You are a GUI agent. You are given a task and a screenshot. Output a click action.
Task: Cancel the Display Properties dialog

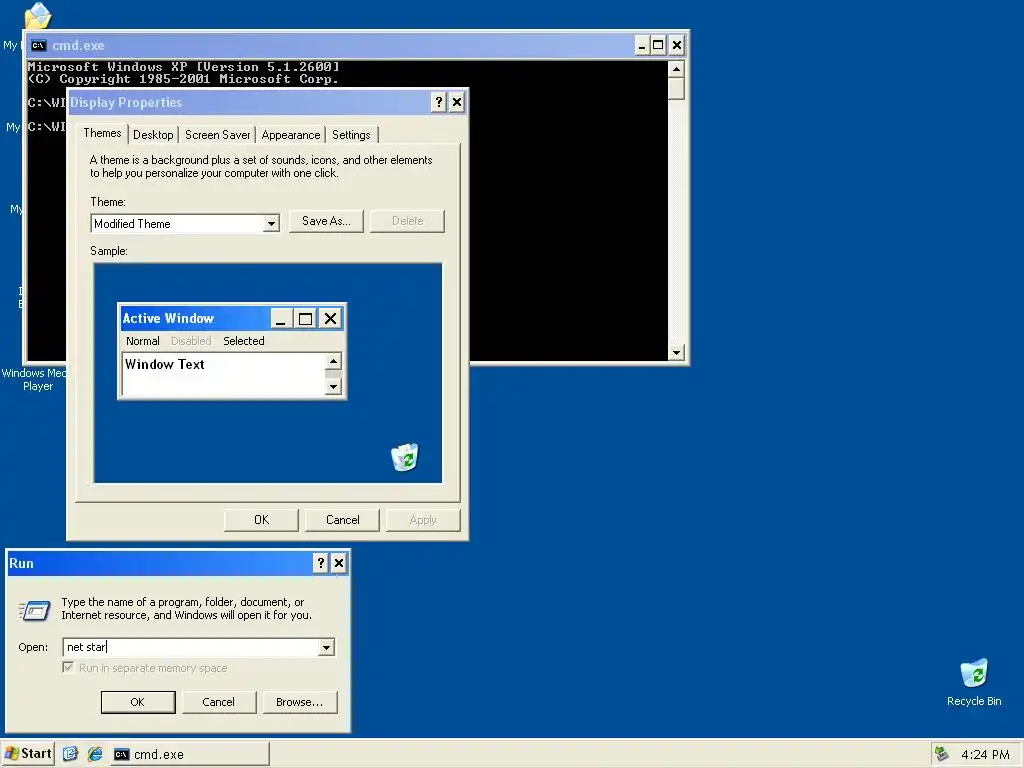pyautogui.click(x=342, y=520)
